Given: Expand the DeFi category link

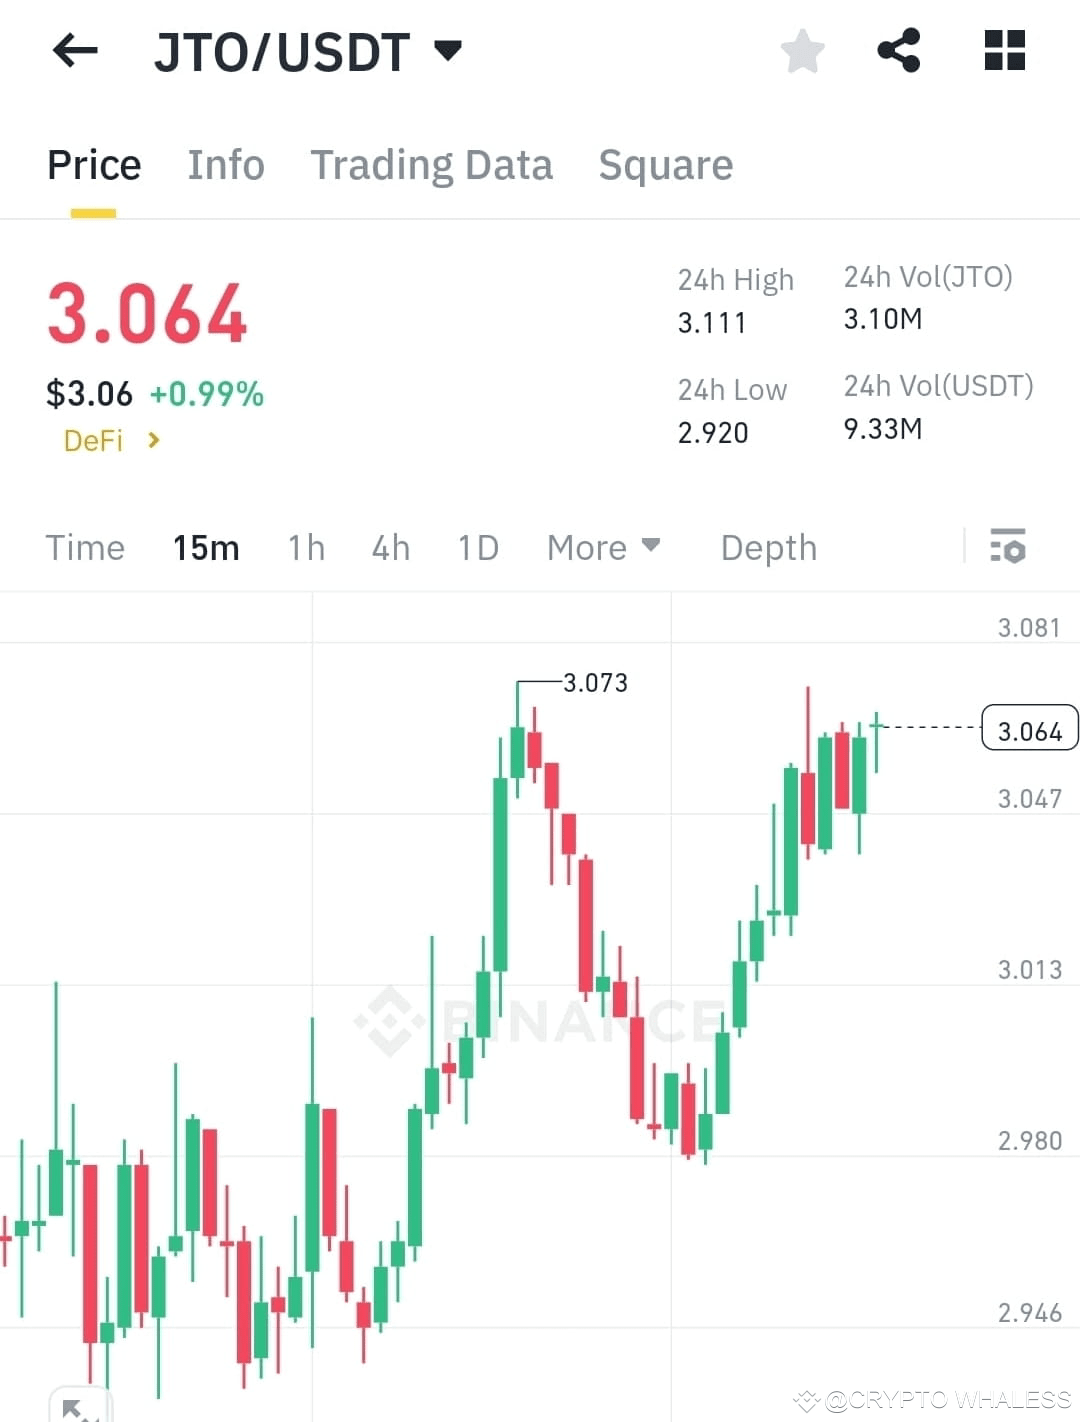Looking at the screenshot, I should (x=108, y=440).
